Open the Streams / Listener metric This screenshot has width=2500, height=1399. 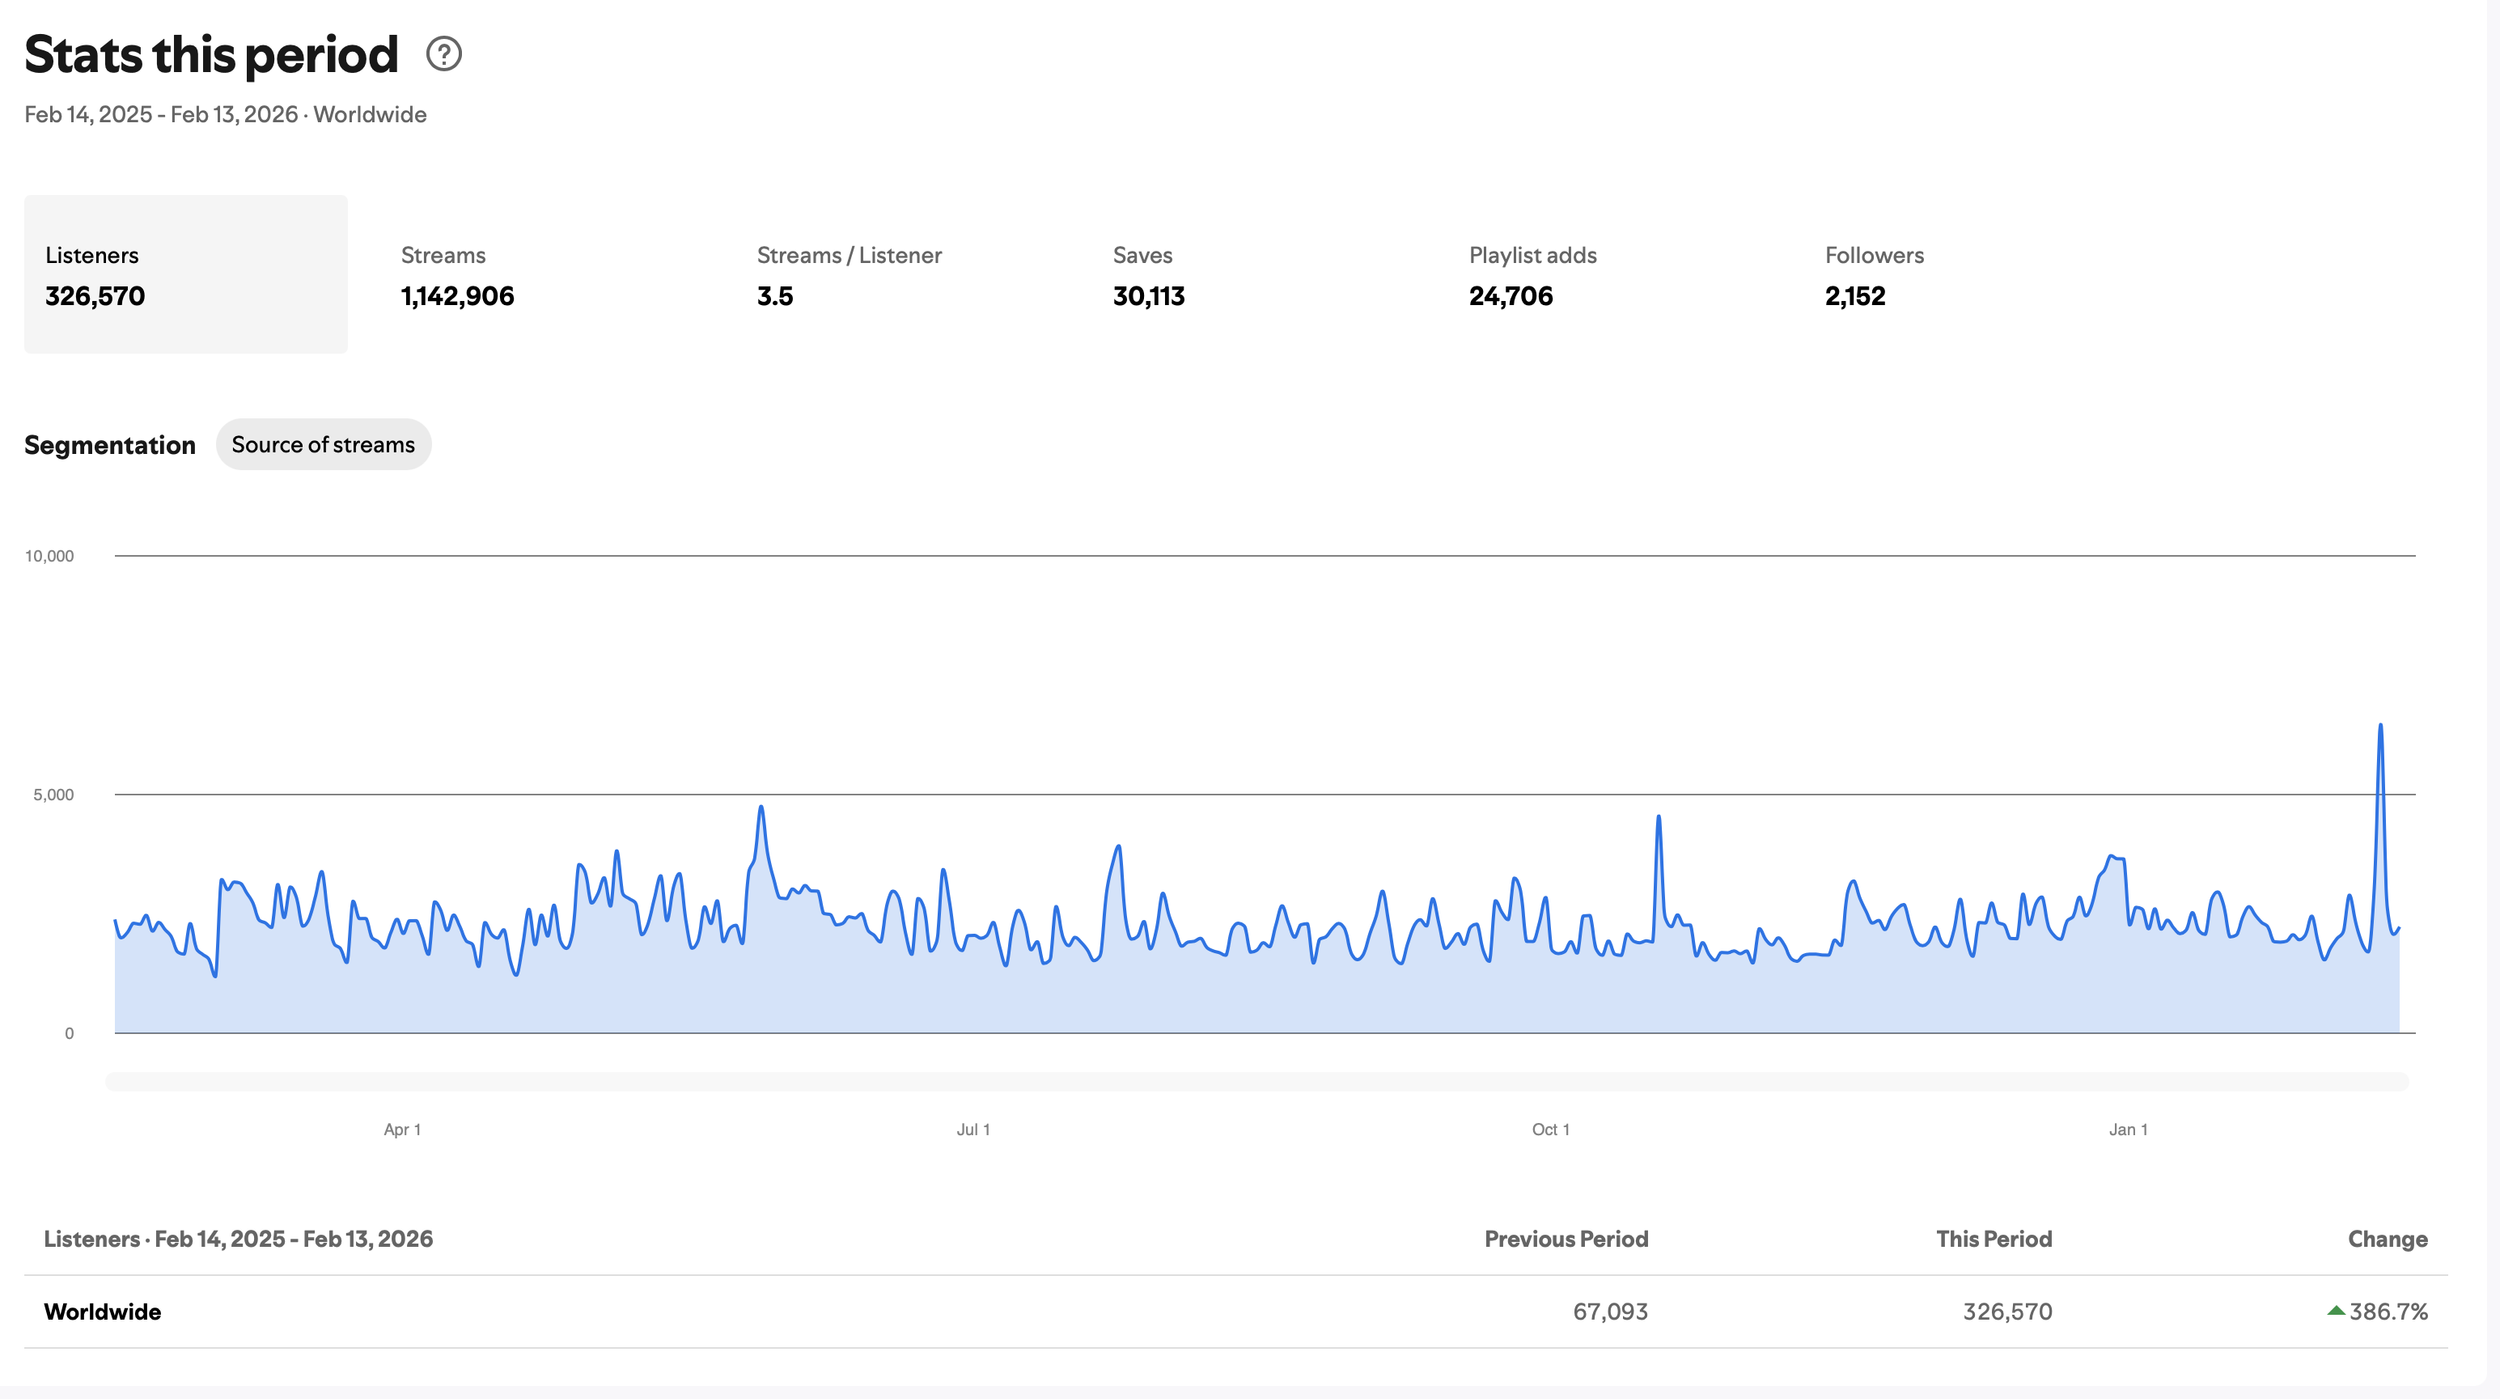[x=848, y=276]
